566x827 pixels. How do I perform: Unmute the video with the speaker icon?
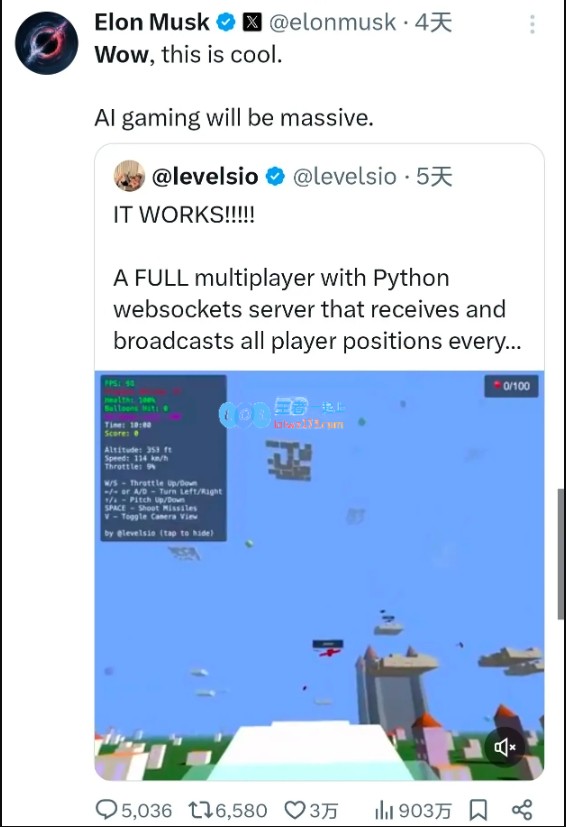click(x=504, y=747)
